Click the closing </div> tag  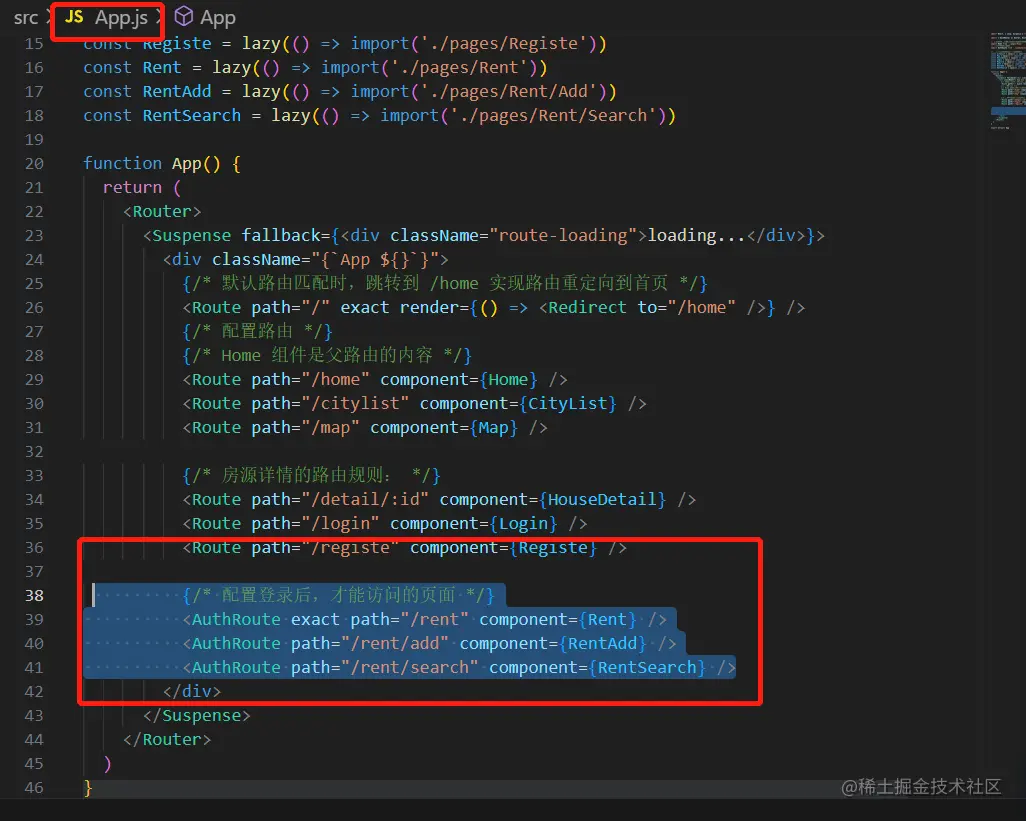tap(192, 691)
